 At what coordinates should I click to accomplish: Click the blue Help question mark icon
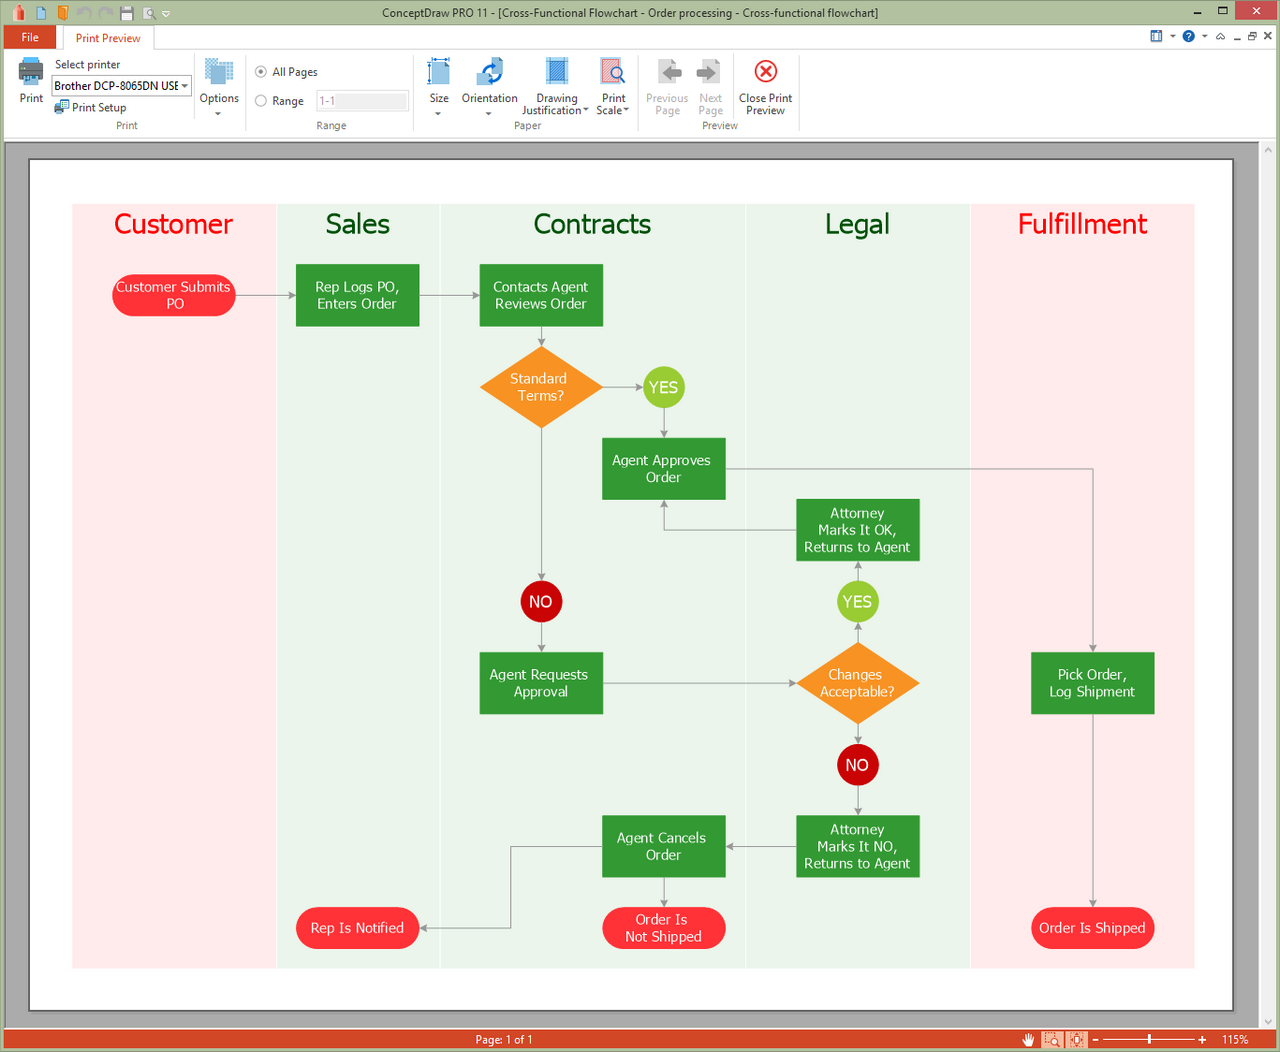tap(1188, 36)
